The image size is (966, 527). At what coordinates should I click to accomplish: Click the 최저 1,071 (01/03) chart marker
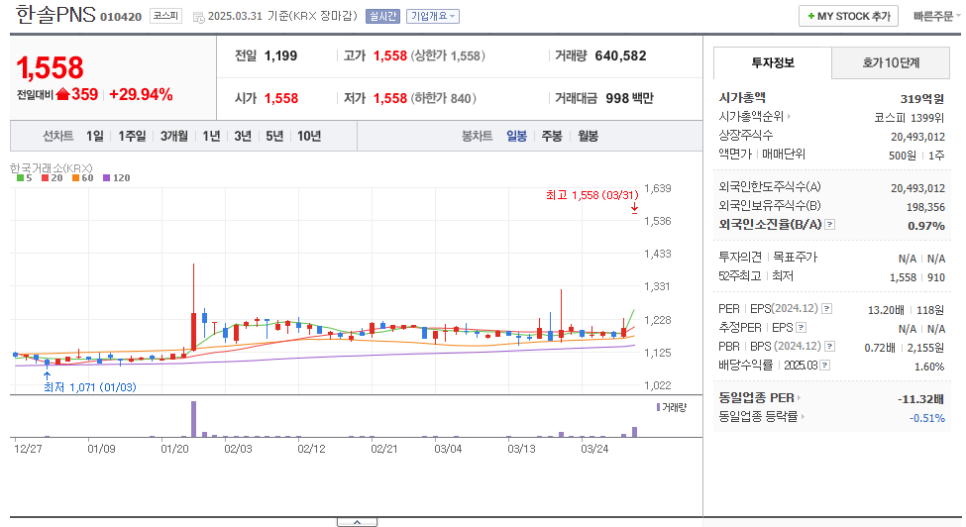click(90, 387)
